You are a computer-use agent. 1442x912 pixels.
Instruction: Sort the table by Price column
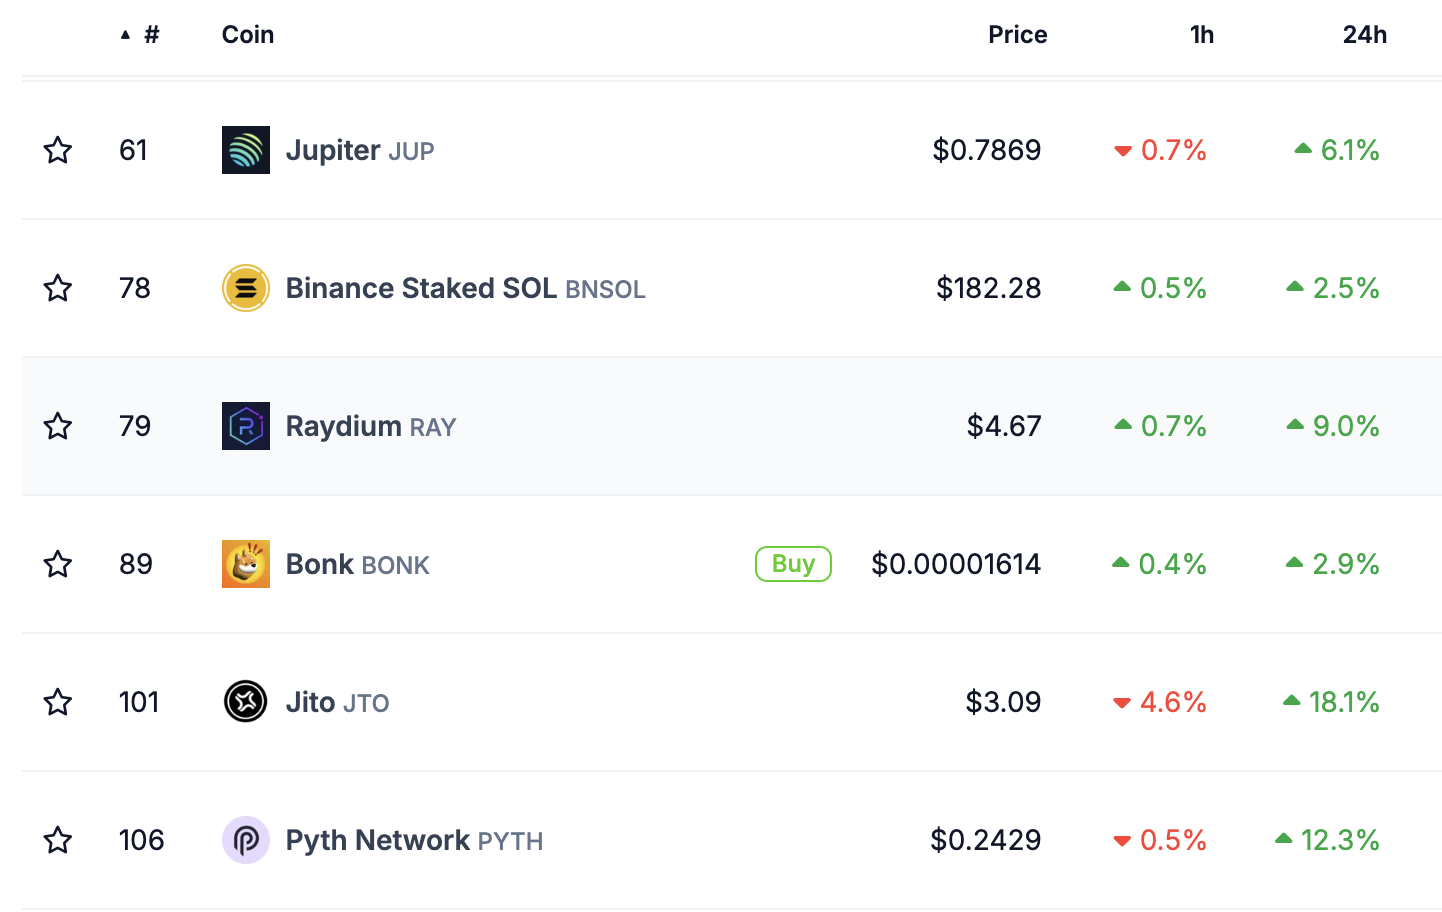(x=1017, y=35)
